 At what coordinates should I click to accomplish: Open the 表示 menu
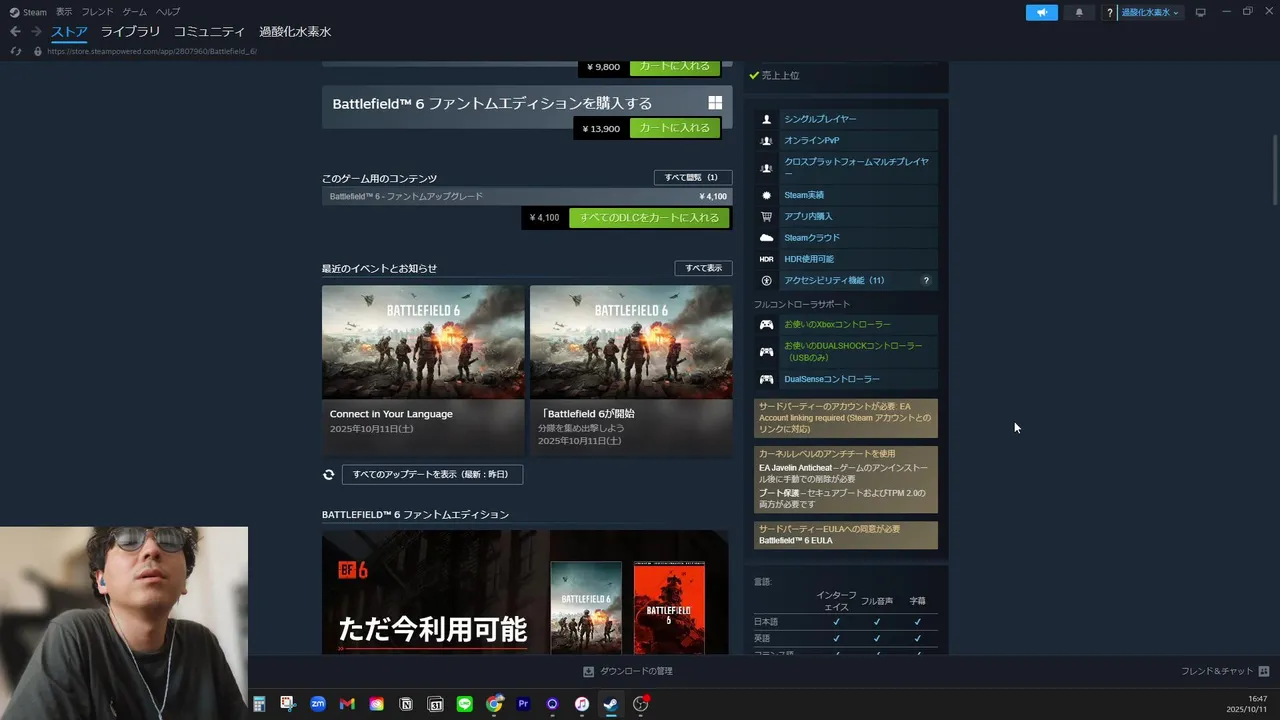point(64,12)
